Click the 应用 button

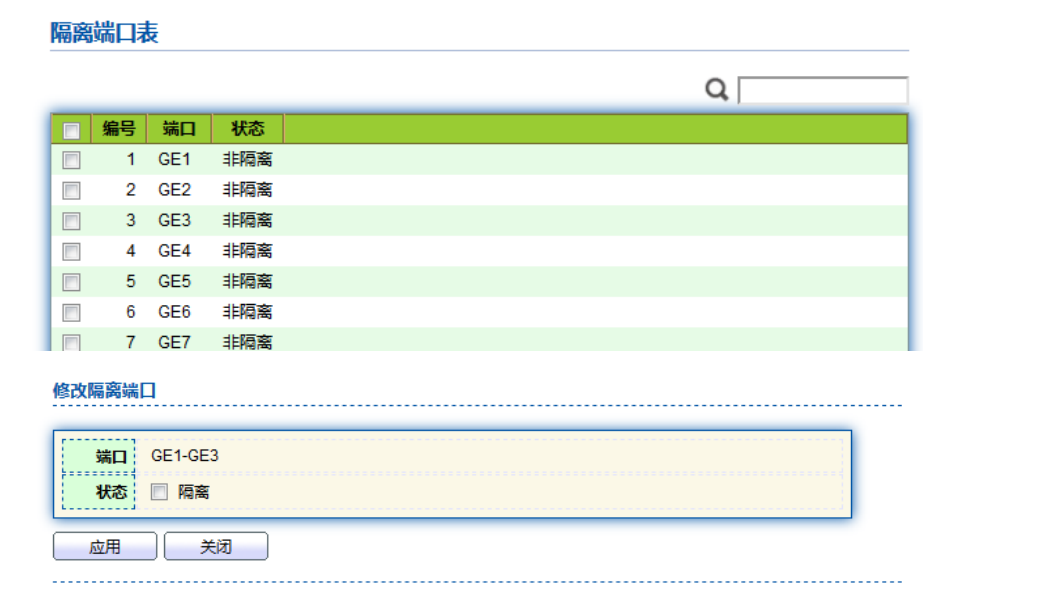(x=105, y=547)
